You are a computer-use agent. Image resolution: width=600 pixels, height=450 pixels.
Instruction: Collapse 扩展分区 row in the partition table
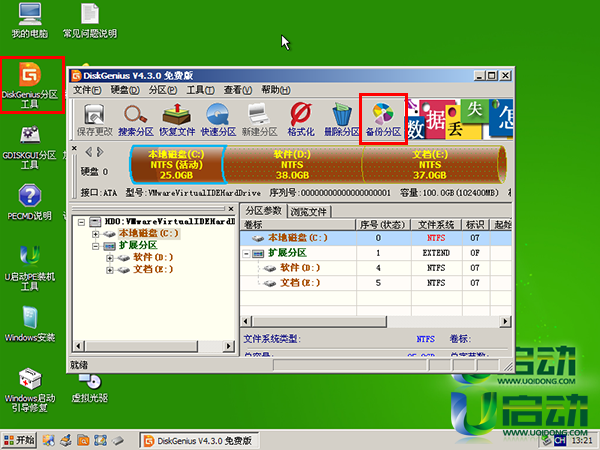(x=247, y=253)
